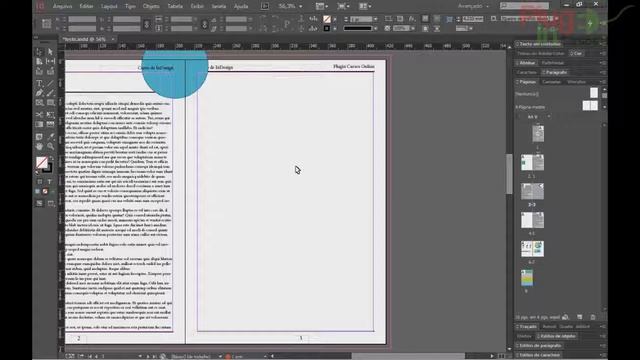Screen dimensions: 640x360
Task: Delete selected page with trash icon
Action: (593, 317)
